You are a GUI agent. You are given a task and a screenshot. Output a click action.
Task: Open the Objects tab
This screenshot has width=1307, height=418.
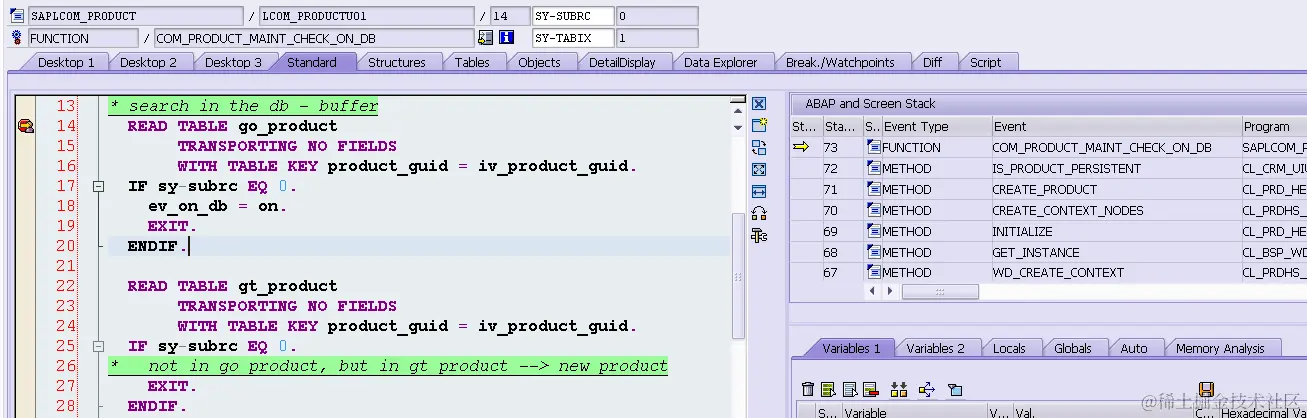click(x=539, y=62)
